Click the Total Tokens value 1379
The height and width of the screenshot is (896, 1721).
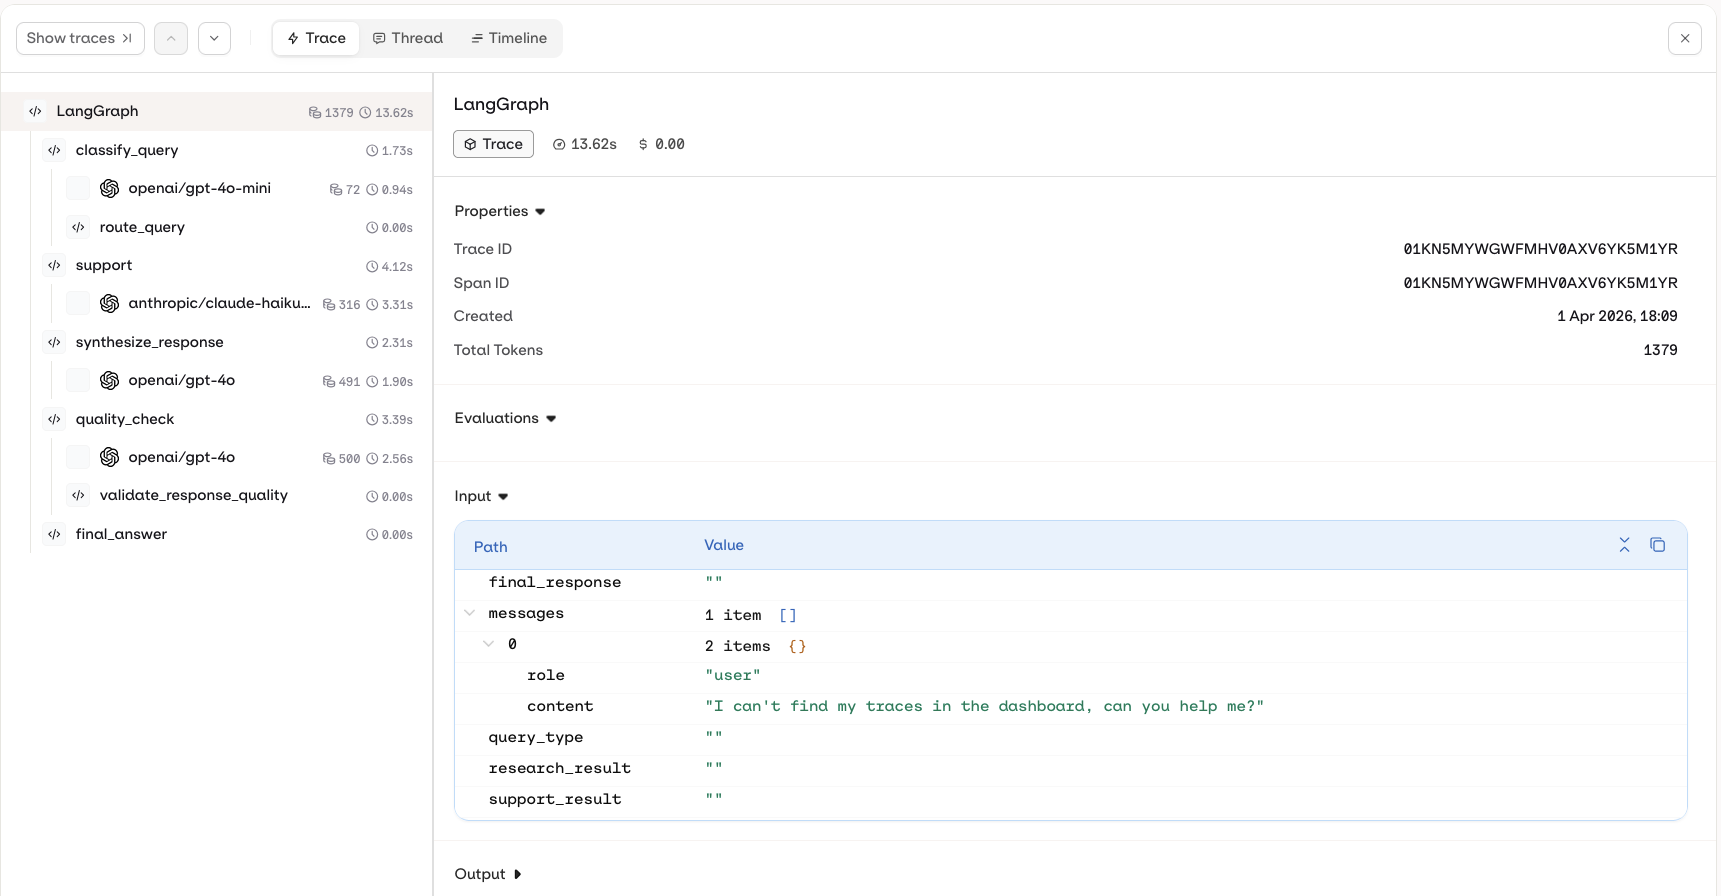tap(1660, 350)
